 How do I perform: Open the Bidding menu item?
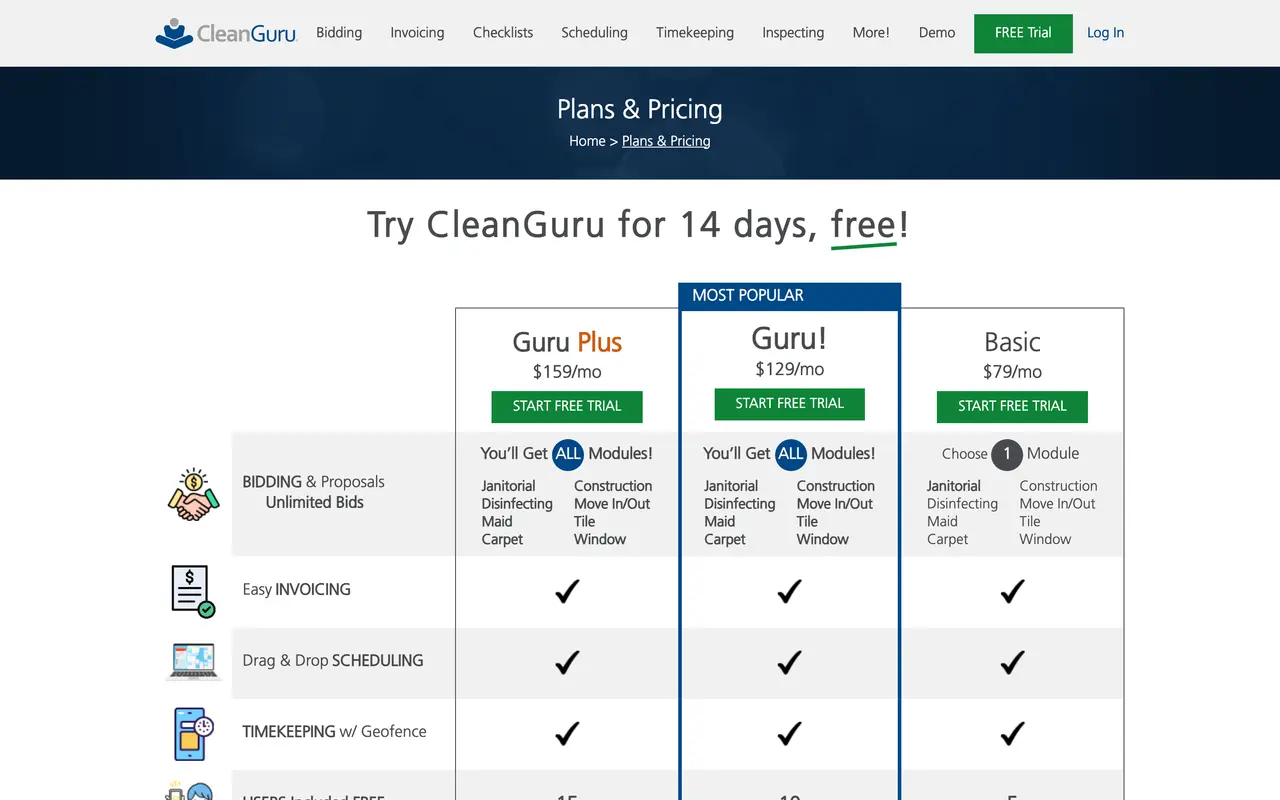coord(339,33)
